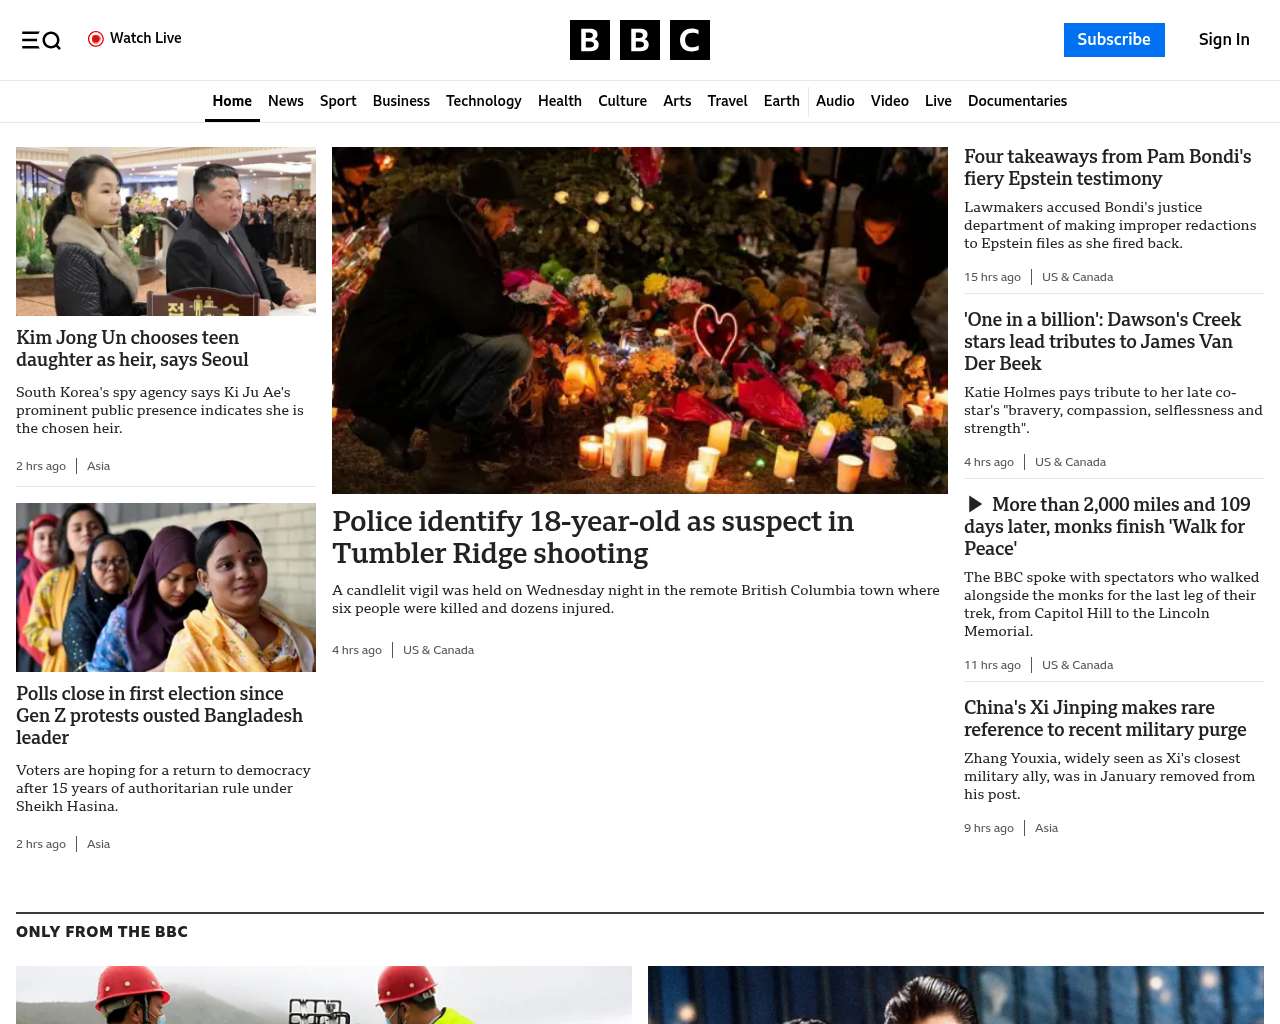Click Sign In

point(1223,40)
